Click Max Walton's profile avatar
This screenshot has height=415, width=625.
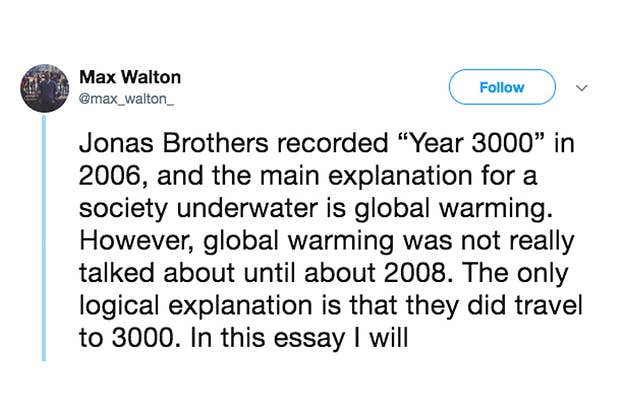click(45, 90)
